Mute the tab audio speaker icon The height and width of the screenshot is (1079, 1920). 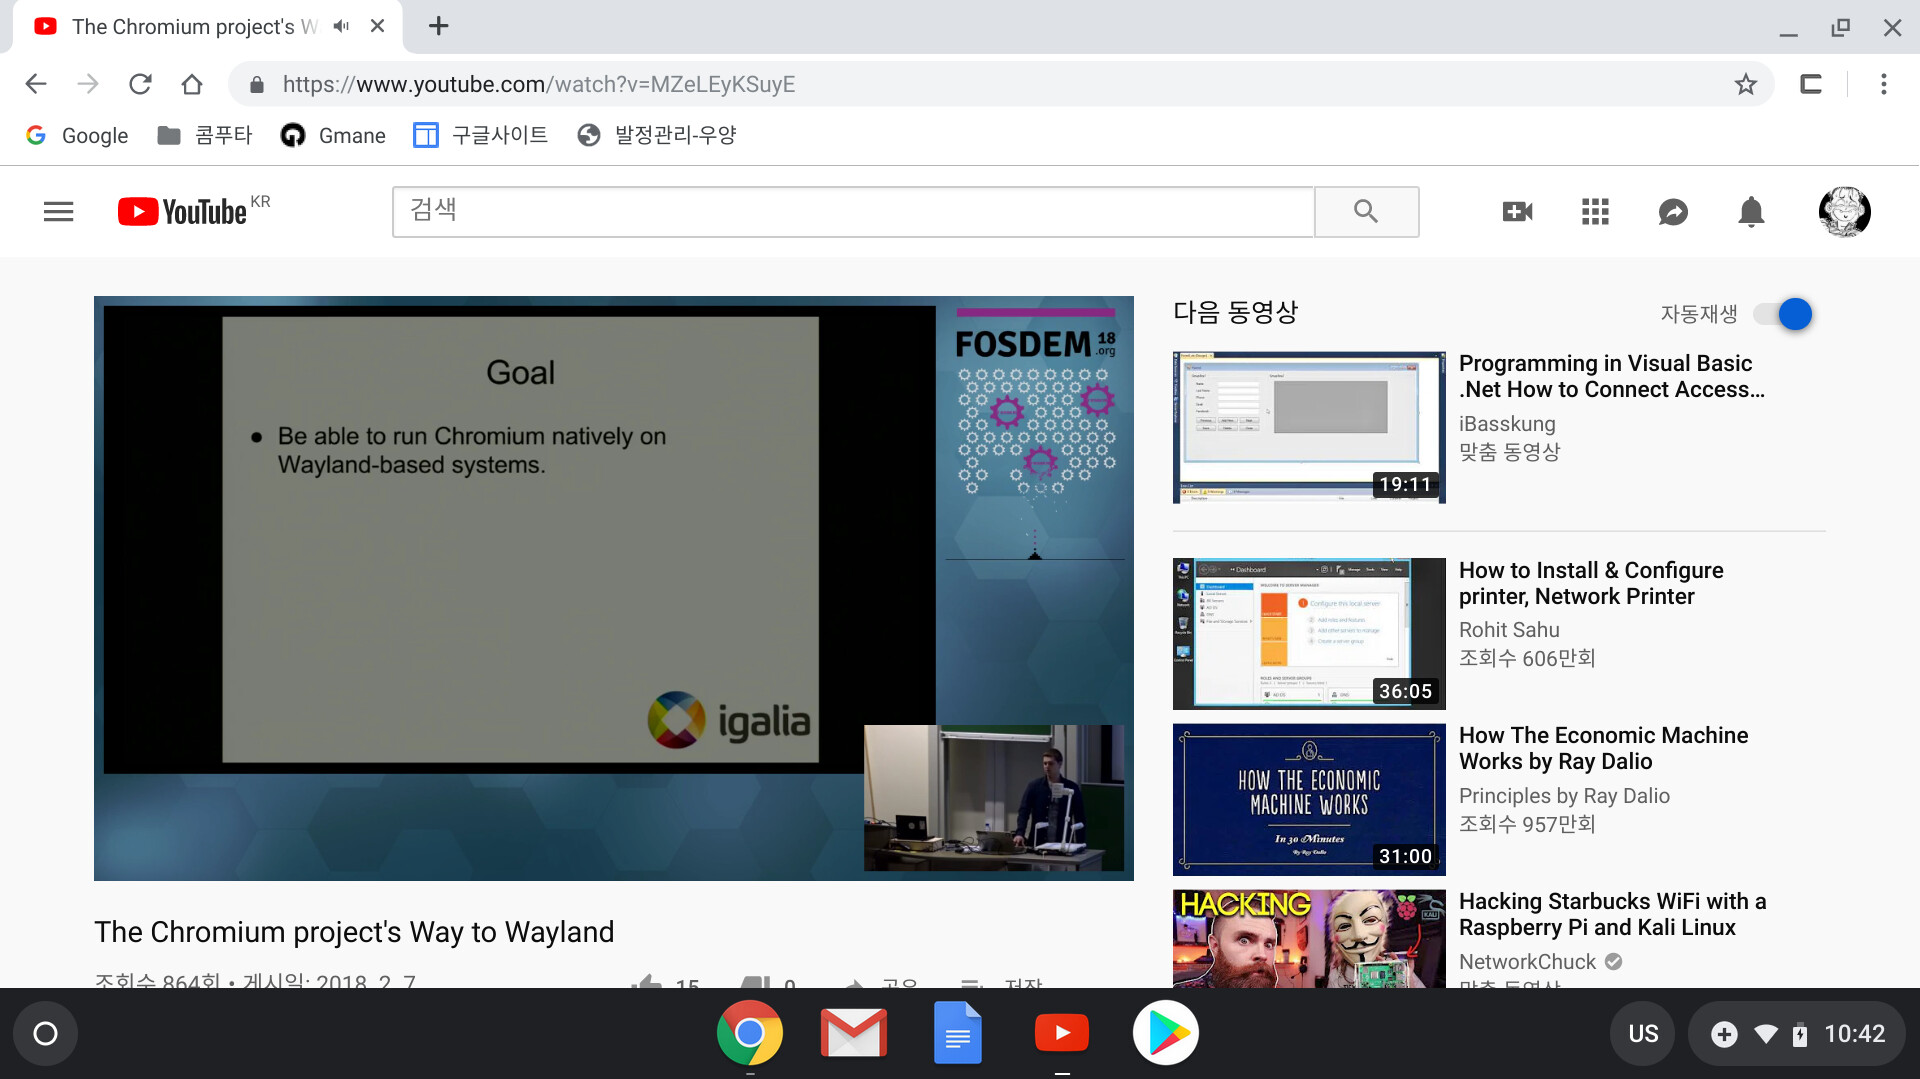(x=341, y=26)
